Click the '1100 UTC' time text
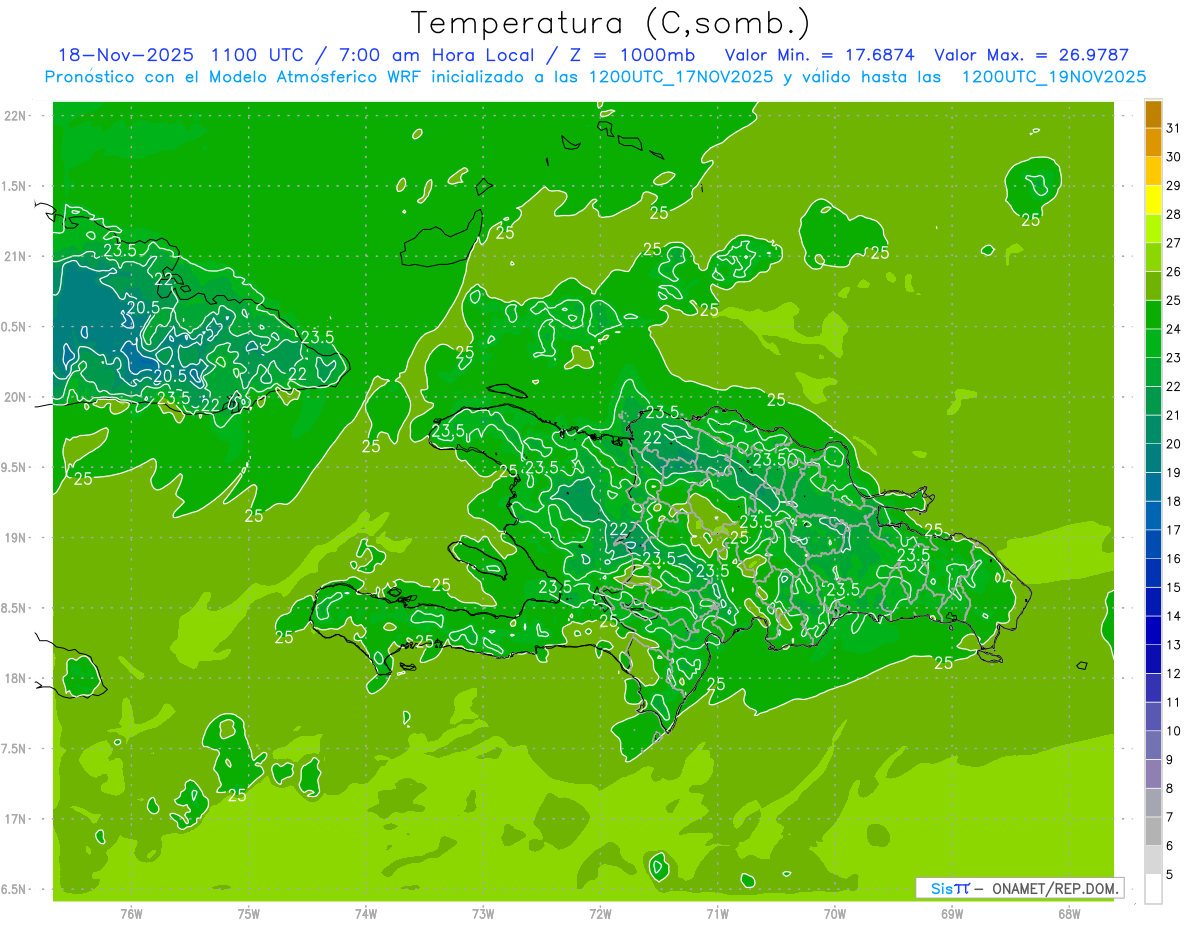1200x927 pixels. click(259, 55)
